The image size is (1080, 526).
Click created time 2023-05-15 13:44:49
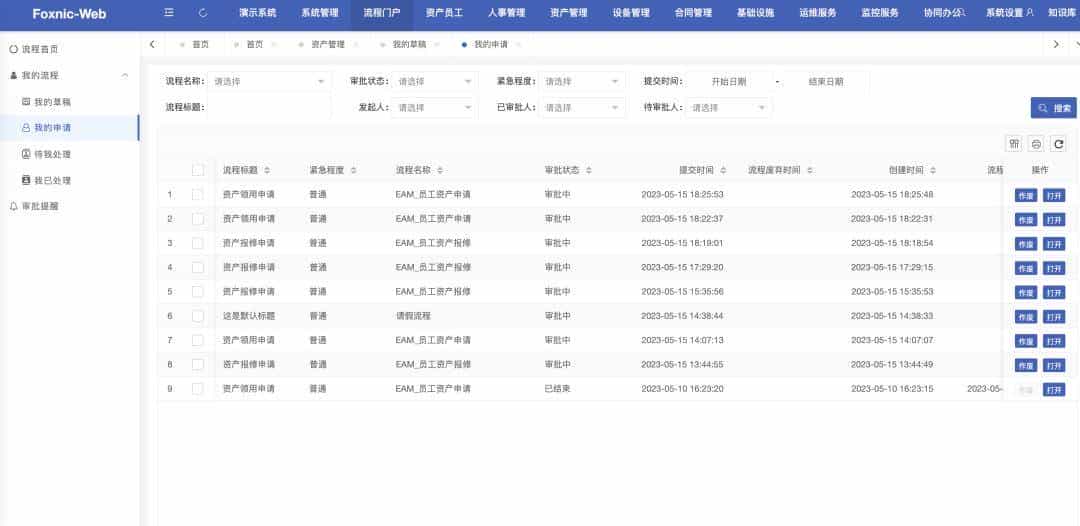[892, 364]
